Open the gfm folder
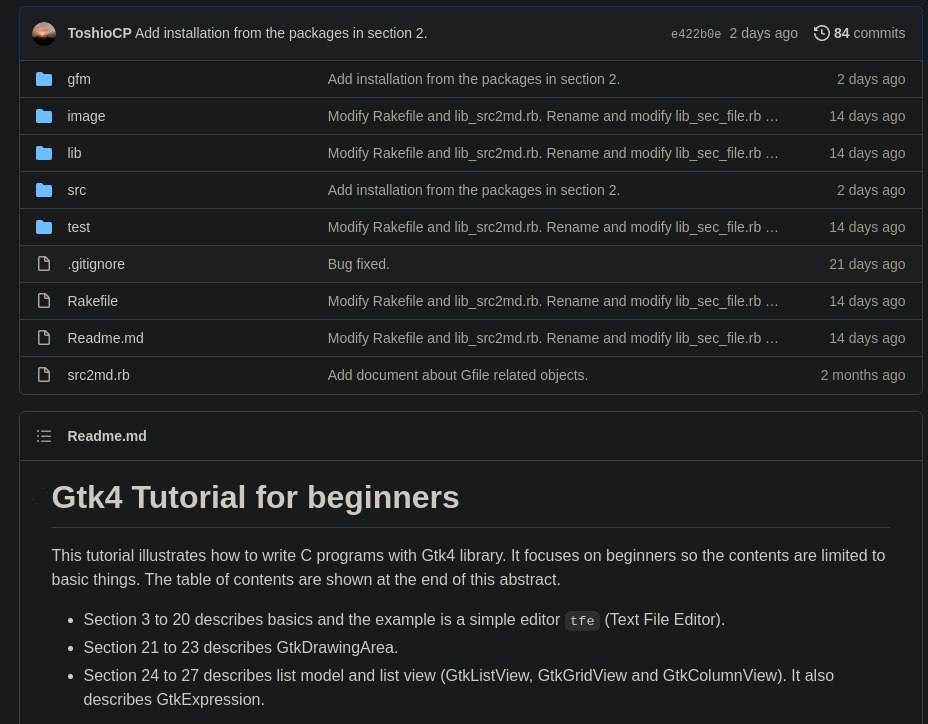 [79, 79]
